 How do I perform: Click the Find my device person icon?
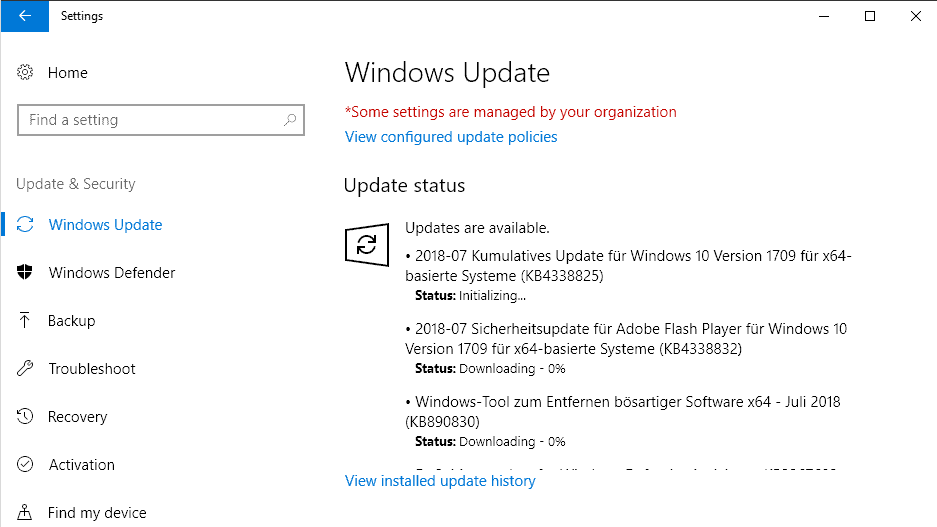coord(25,512)
